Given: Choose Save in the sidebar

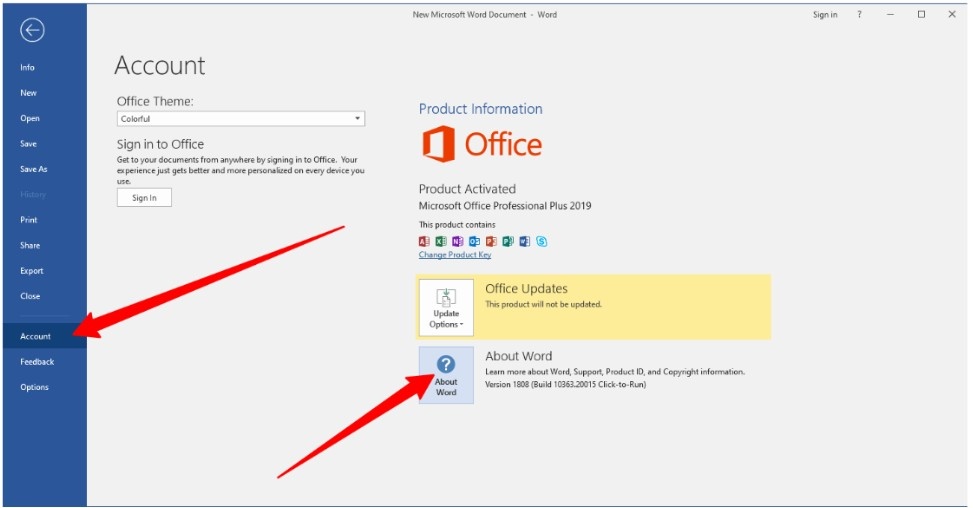Looking at the screenshot, I should (29, 143).
